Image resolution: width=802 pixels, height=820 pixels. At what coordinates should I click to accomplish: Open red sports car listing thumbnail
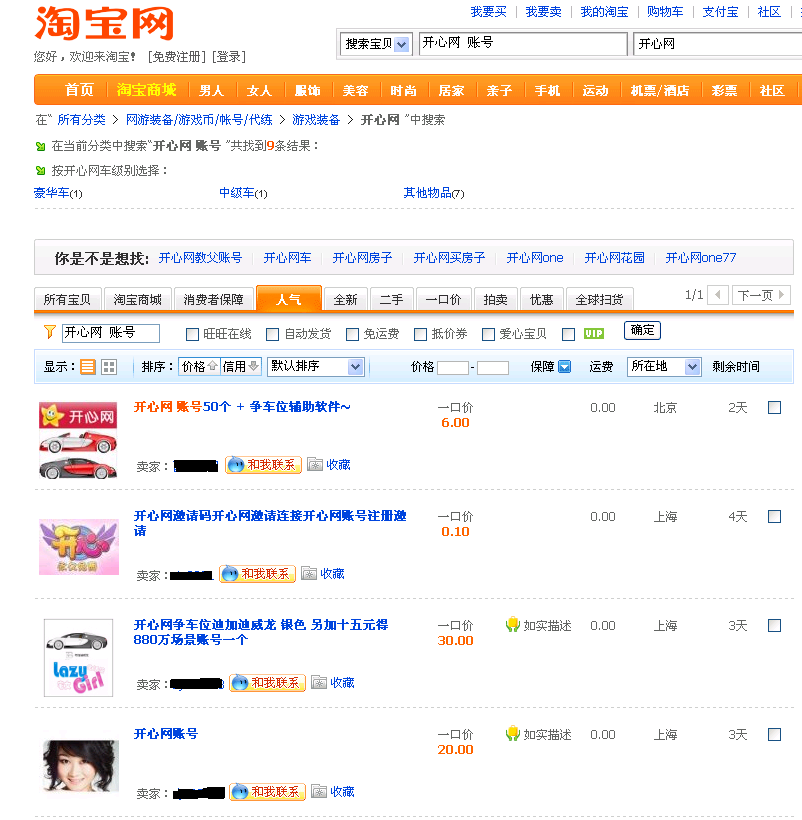click(78, 441)
